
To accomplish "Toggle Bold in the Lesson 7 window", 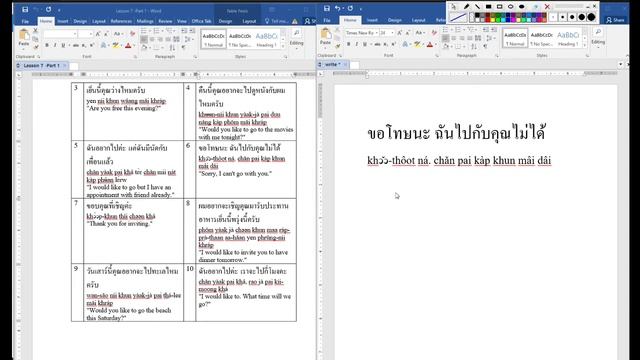I will click(x=47, y=45).
